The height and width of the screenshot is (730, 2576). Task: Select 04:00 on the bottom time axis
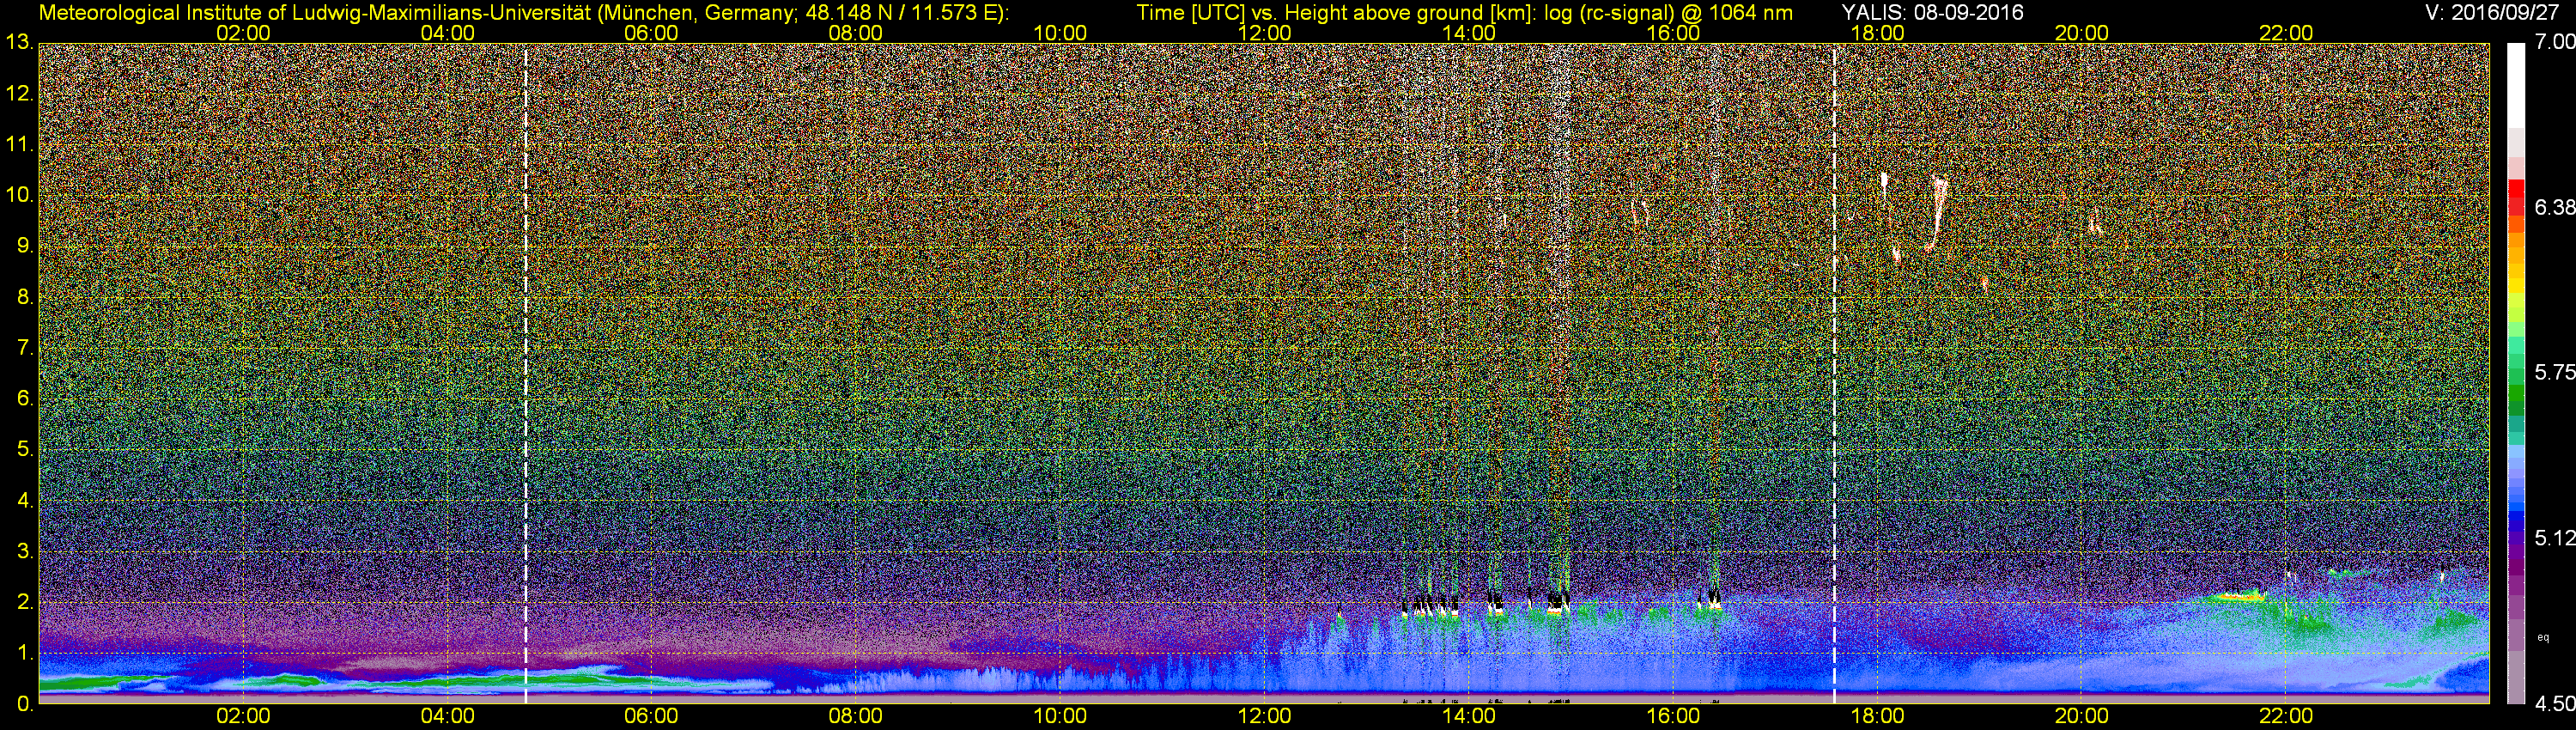pos(447,716)
